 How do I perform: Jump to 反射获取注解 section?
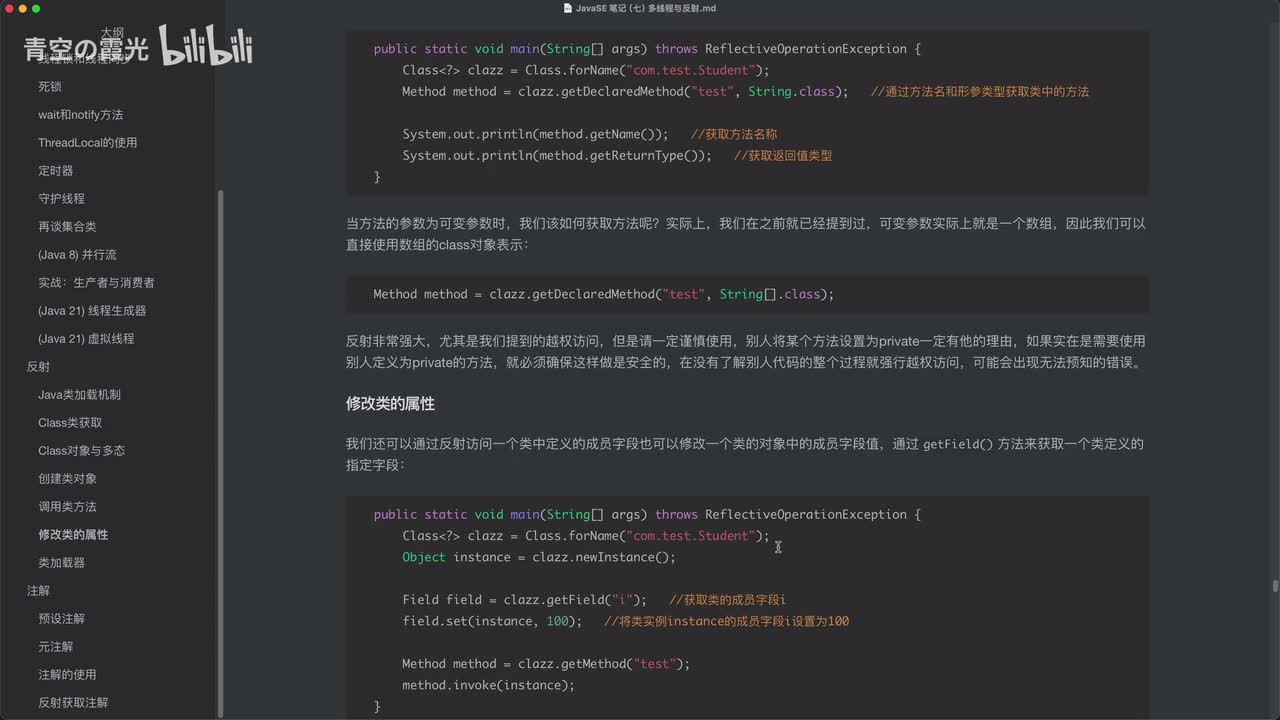pyautogui.click(x=73, y=703)
